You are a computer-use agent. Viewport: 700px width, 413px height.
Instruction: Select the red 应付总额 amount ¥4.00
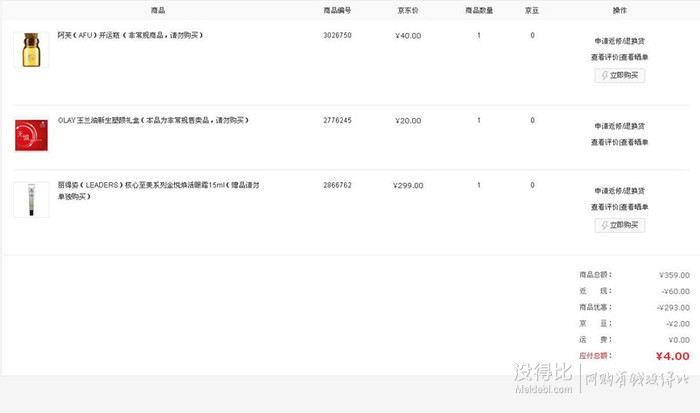tap(672, 356)
